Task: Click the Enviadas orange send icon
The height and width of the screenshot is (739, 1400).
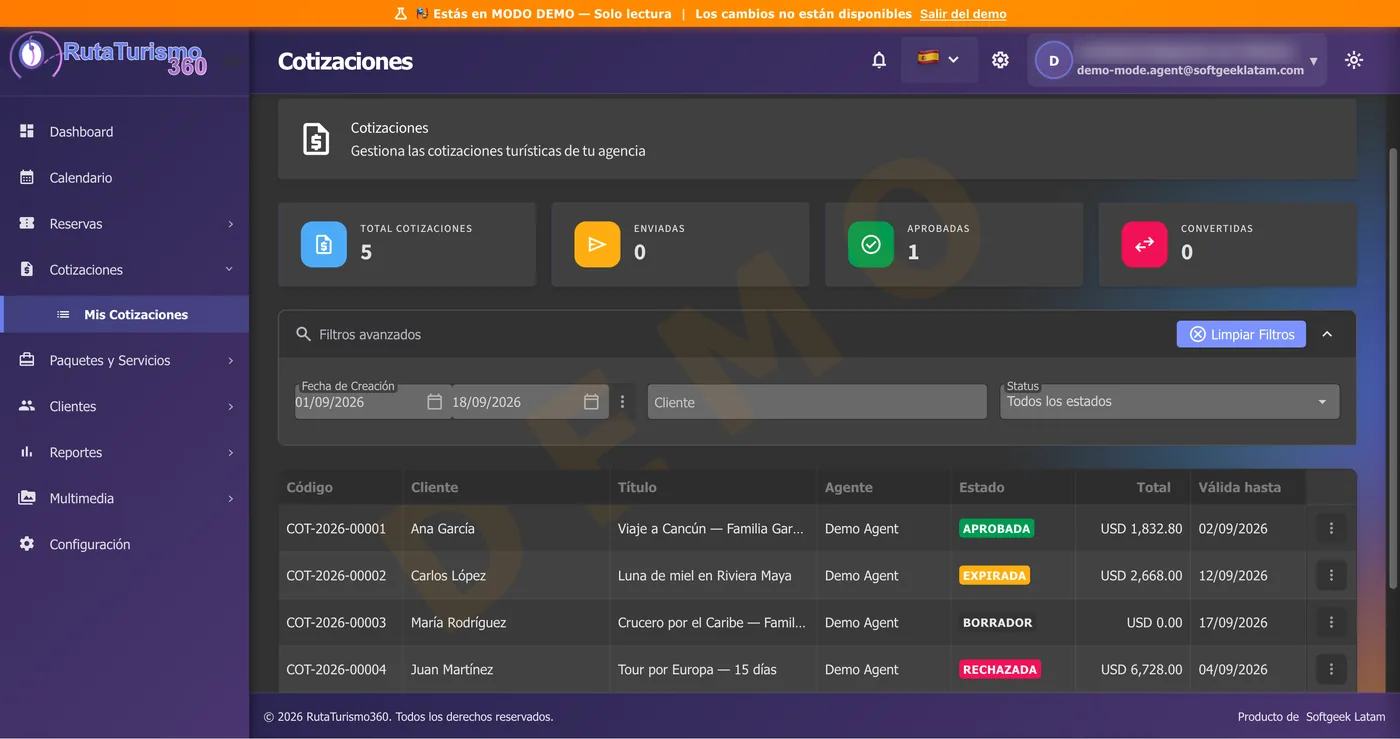Action: click(597, 244)
